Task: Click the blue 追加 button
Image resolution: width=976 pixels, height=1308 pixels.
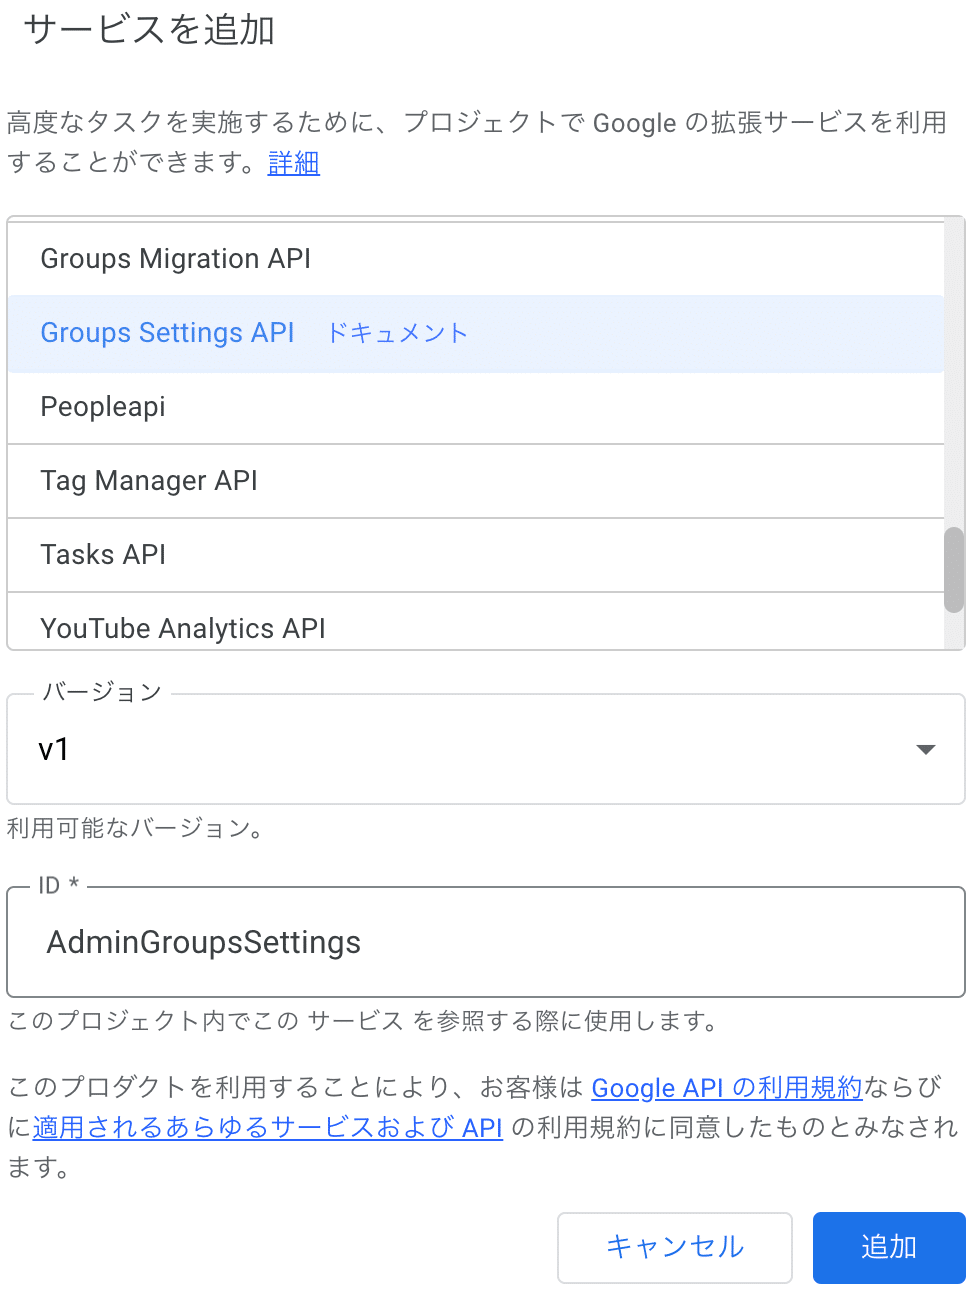Action: tap(889, 1247)
